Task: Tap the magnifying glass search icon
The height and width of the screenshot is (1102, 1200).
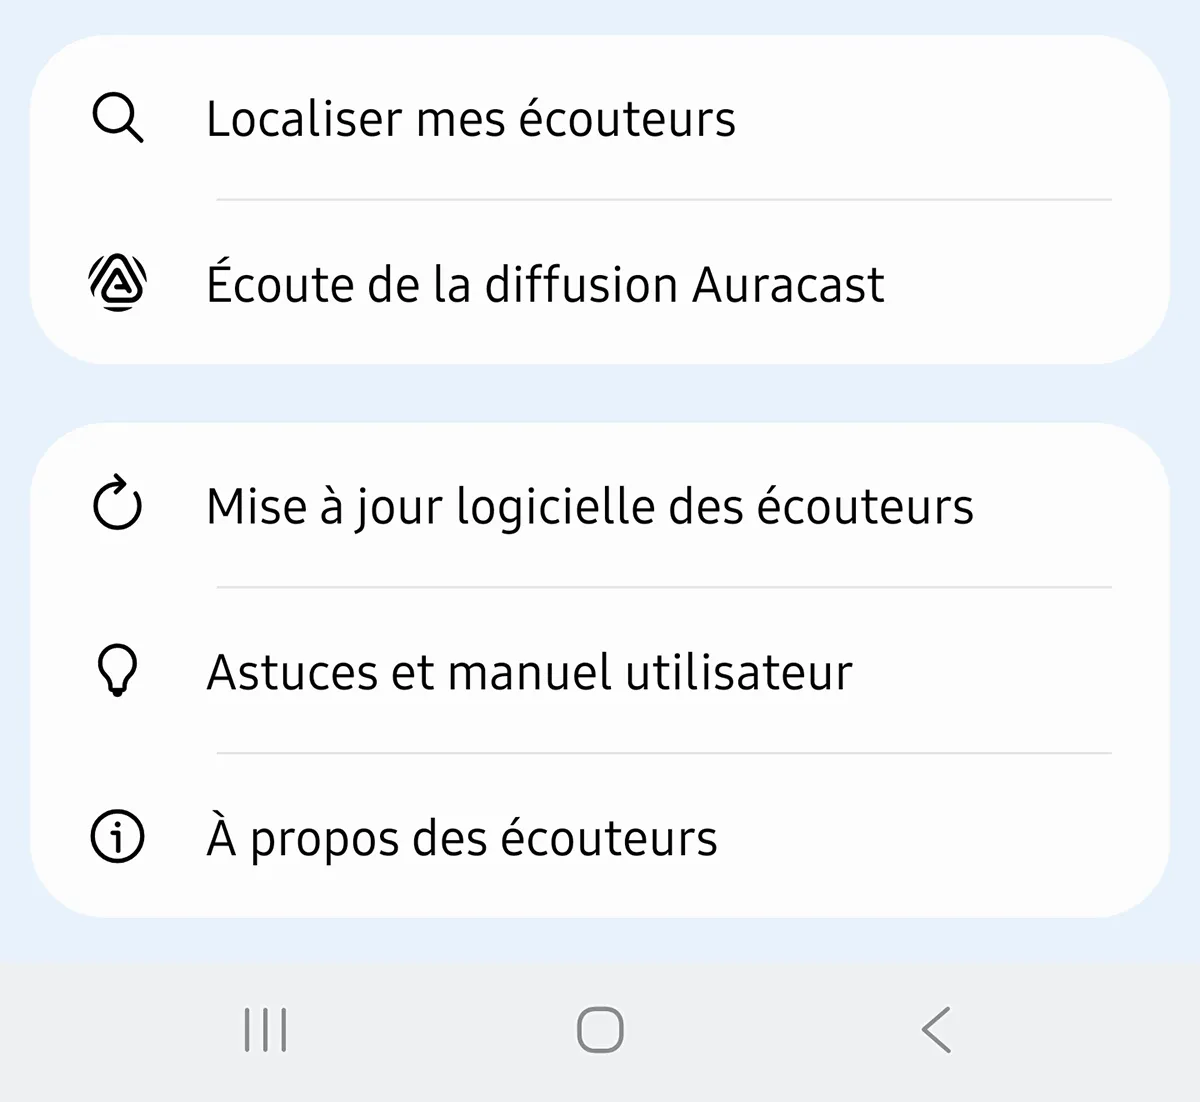Action: click(117, 118)
